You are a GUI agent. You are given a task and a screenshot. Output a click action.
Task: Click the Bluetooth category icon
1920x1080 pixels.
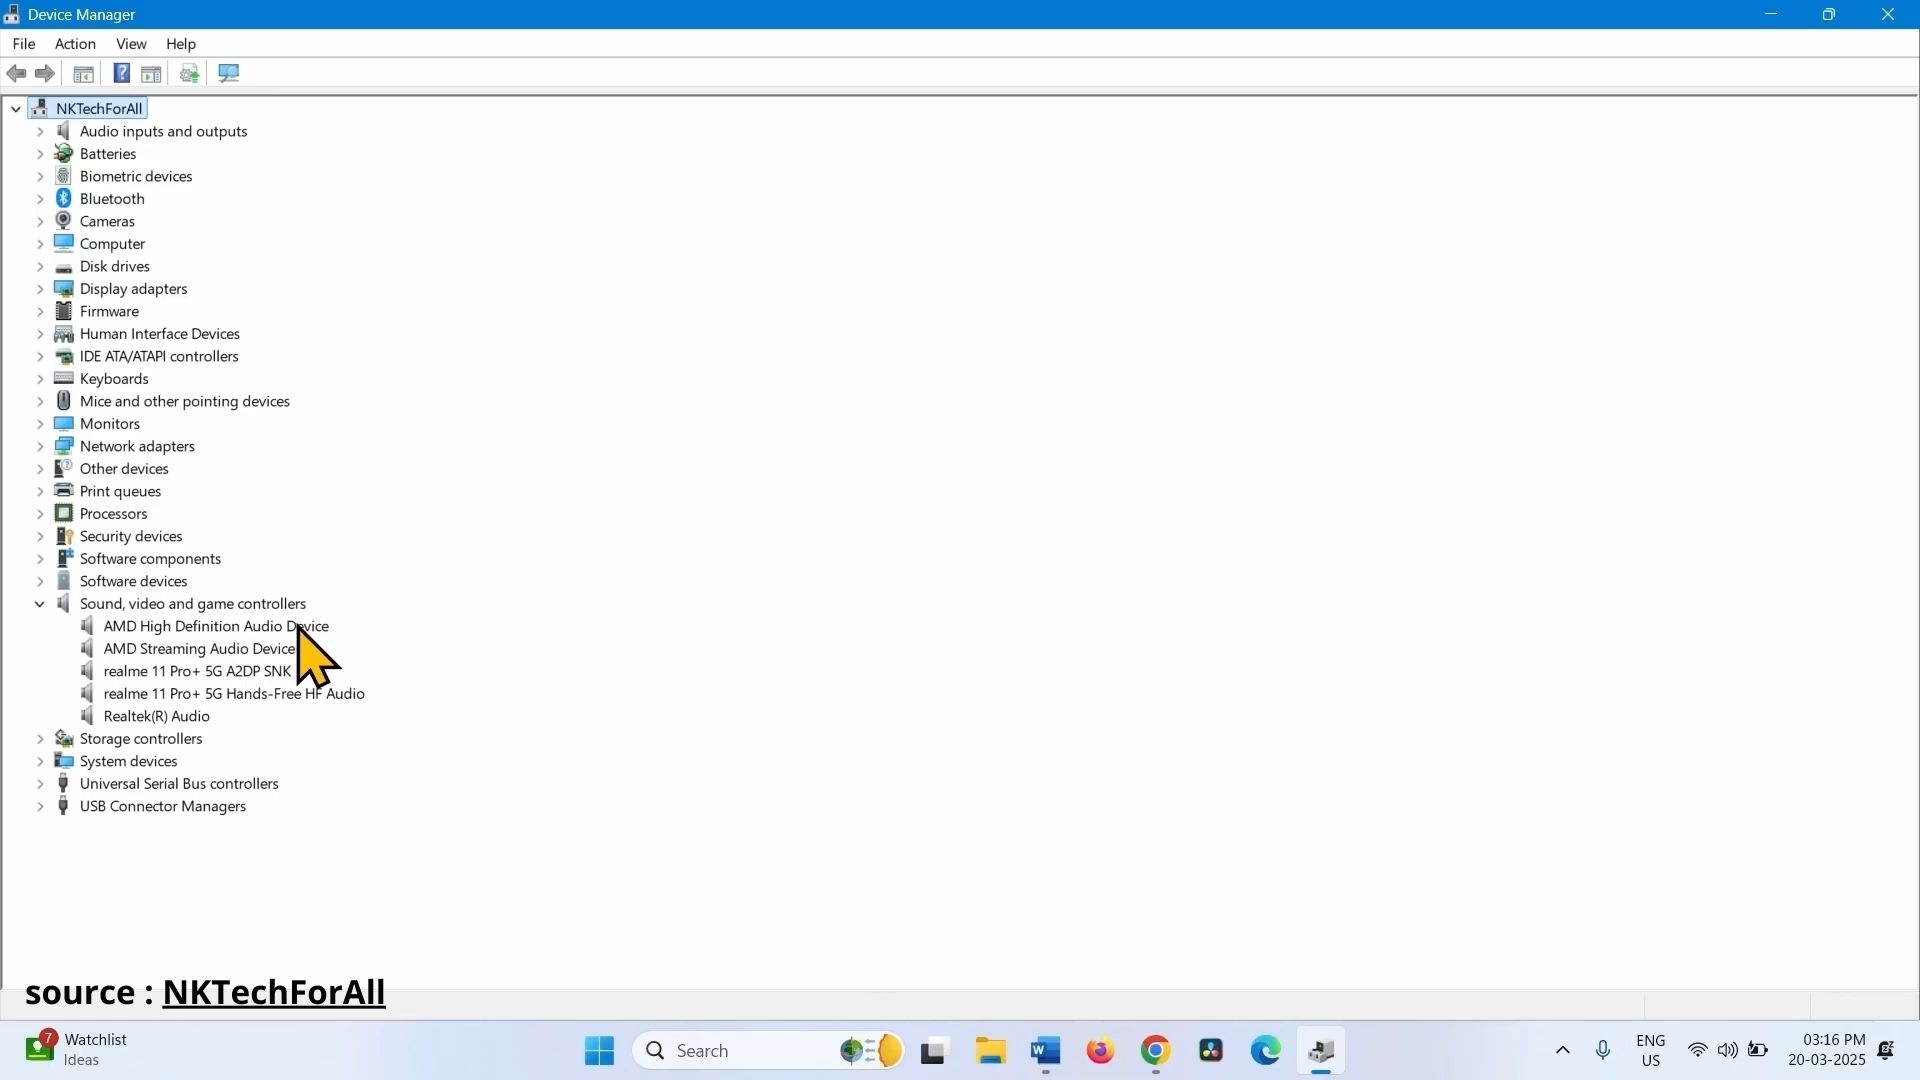[64, 199]
